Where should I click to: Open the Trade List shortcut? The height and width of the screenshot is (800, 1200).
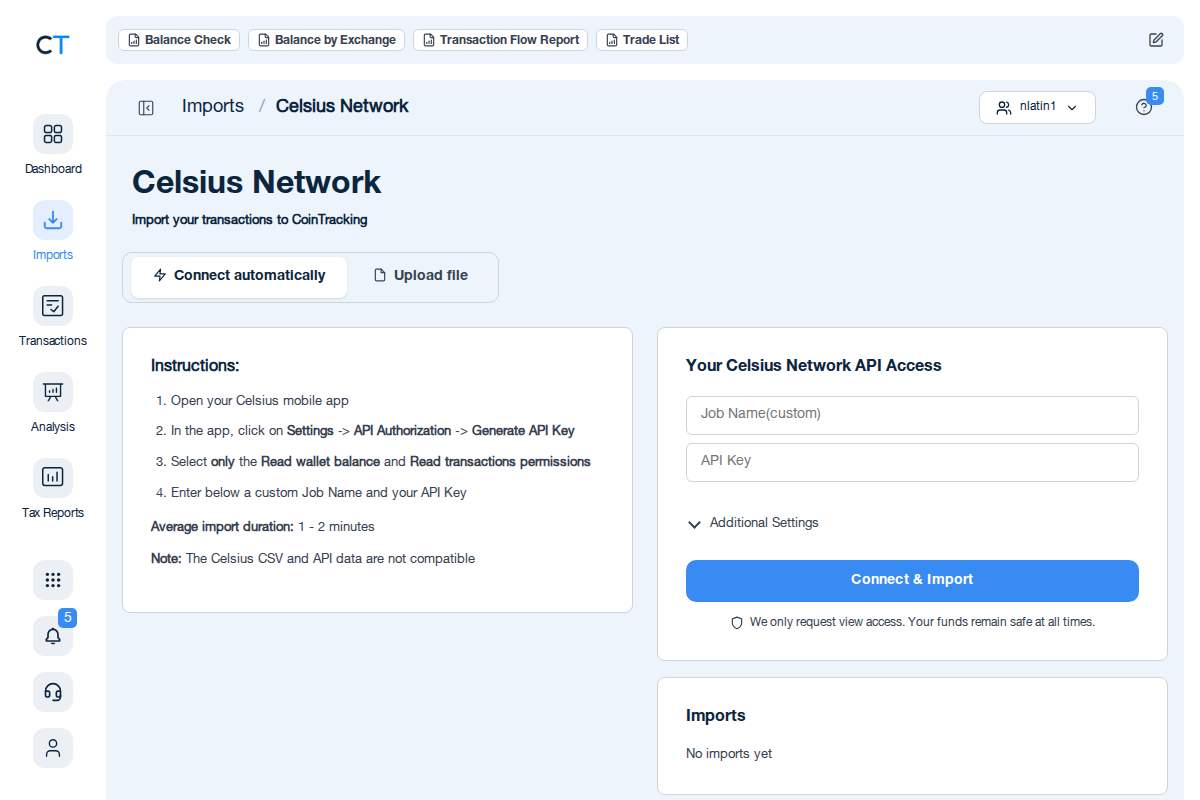tap(642, 40)
